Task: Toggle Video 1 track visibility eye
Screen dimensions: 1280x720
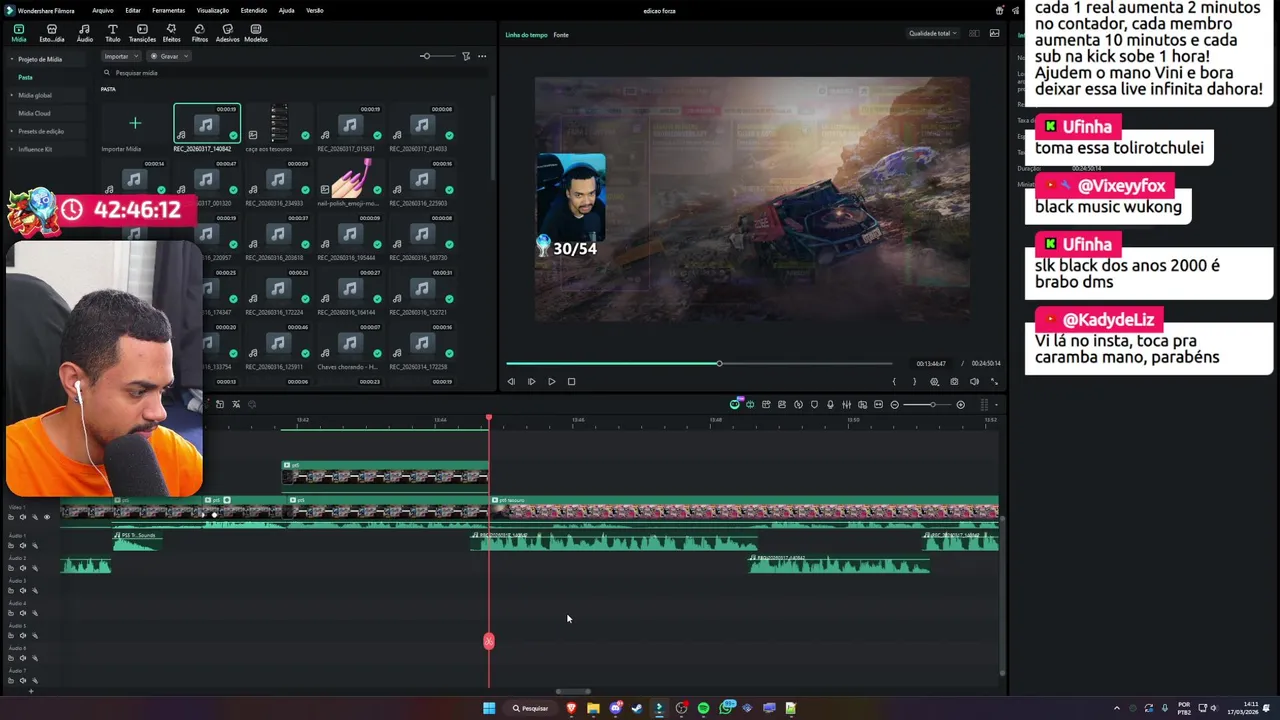Action: 46,517
